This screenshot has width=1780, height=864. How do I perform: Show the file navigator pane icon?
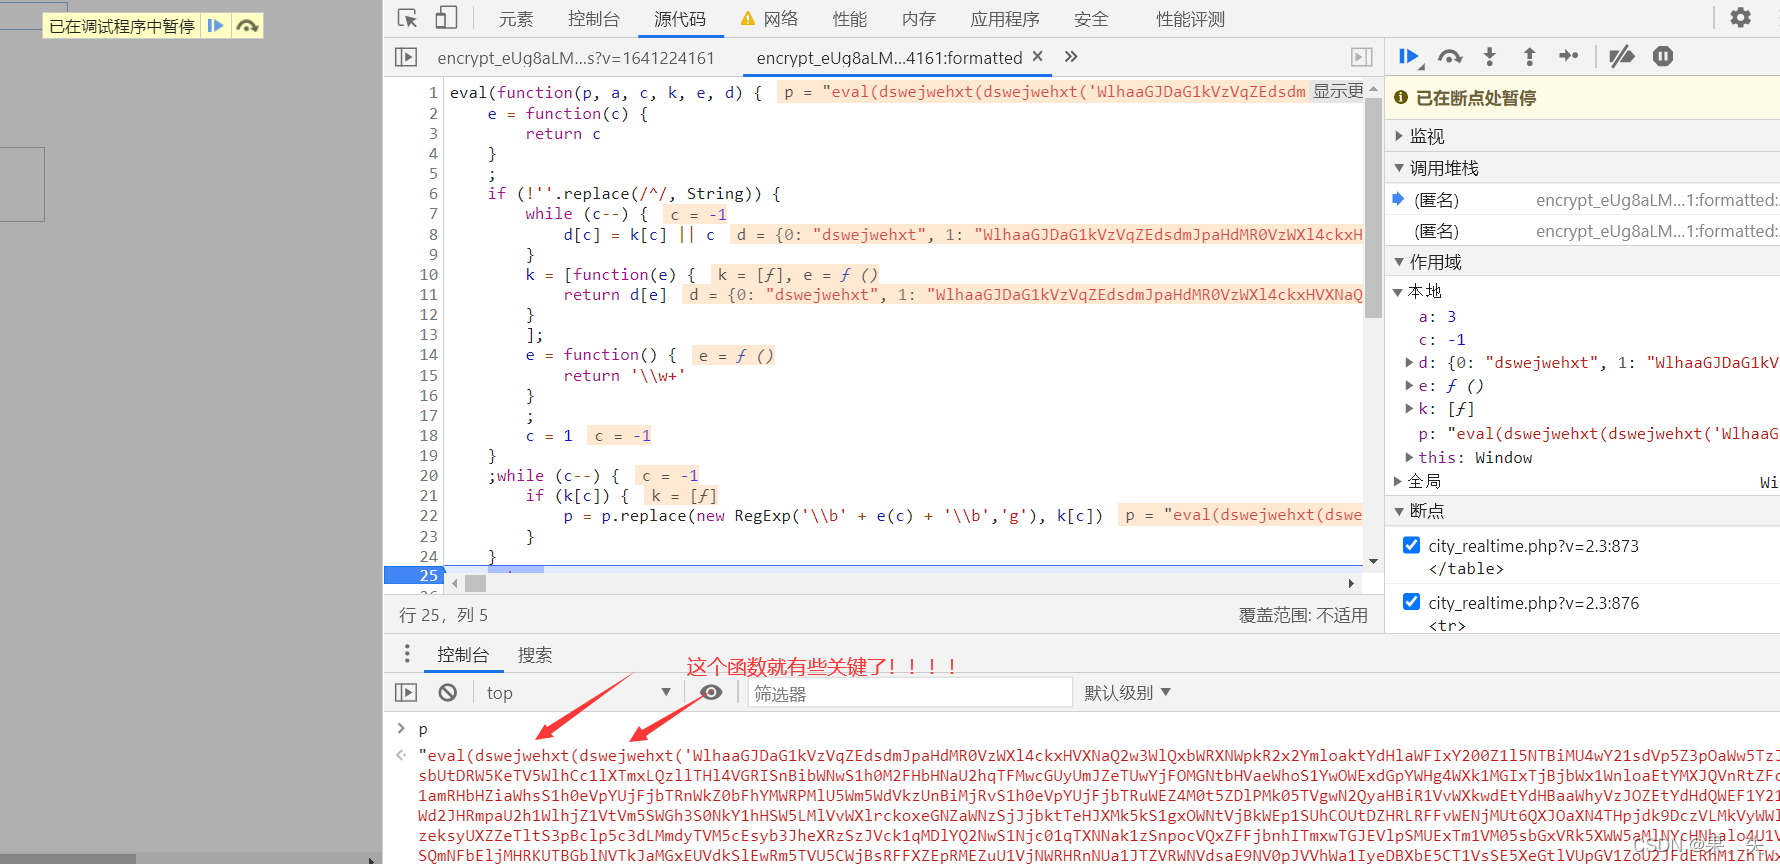coord(406,57)
